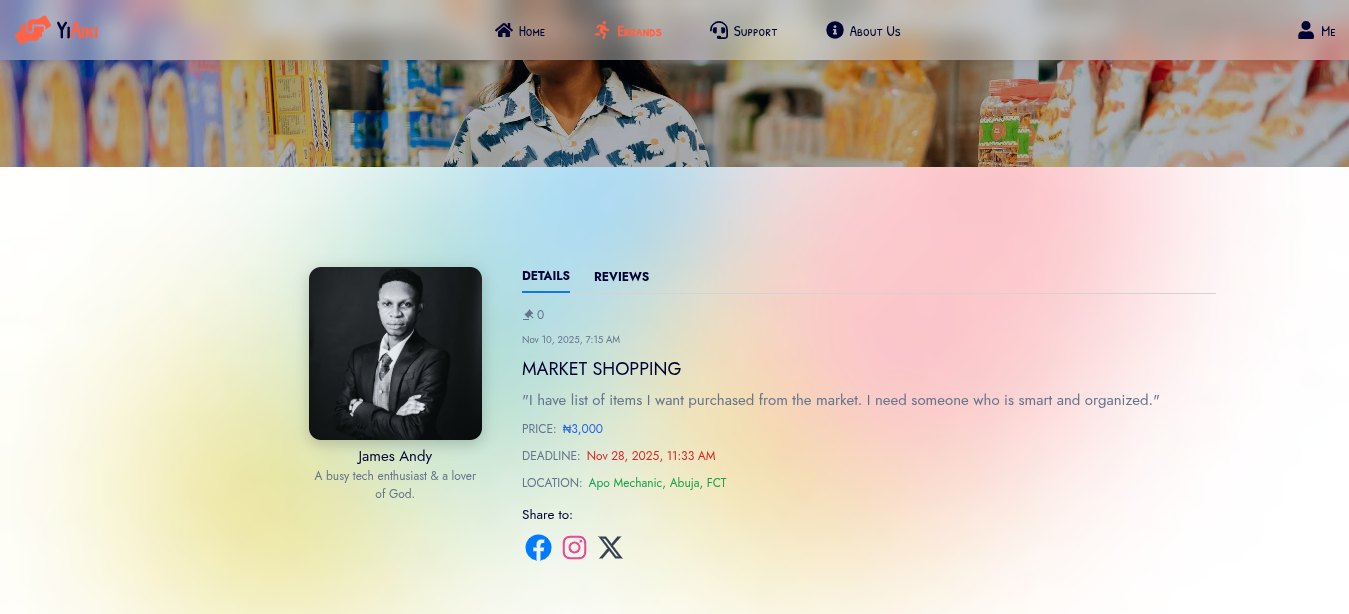The width and height of the screenshot is (1349, 614).
Task: Click the bid gavel icon
Action: (x=528, y=315)
